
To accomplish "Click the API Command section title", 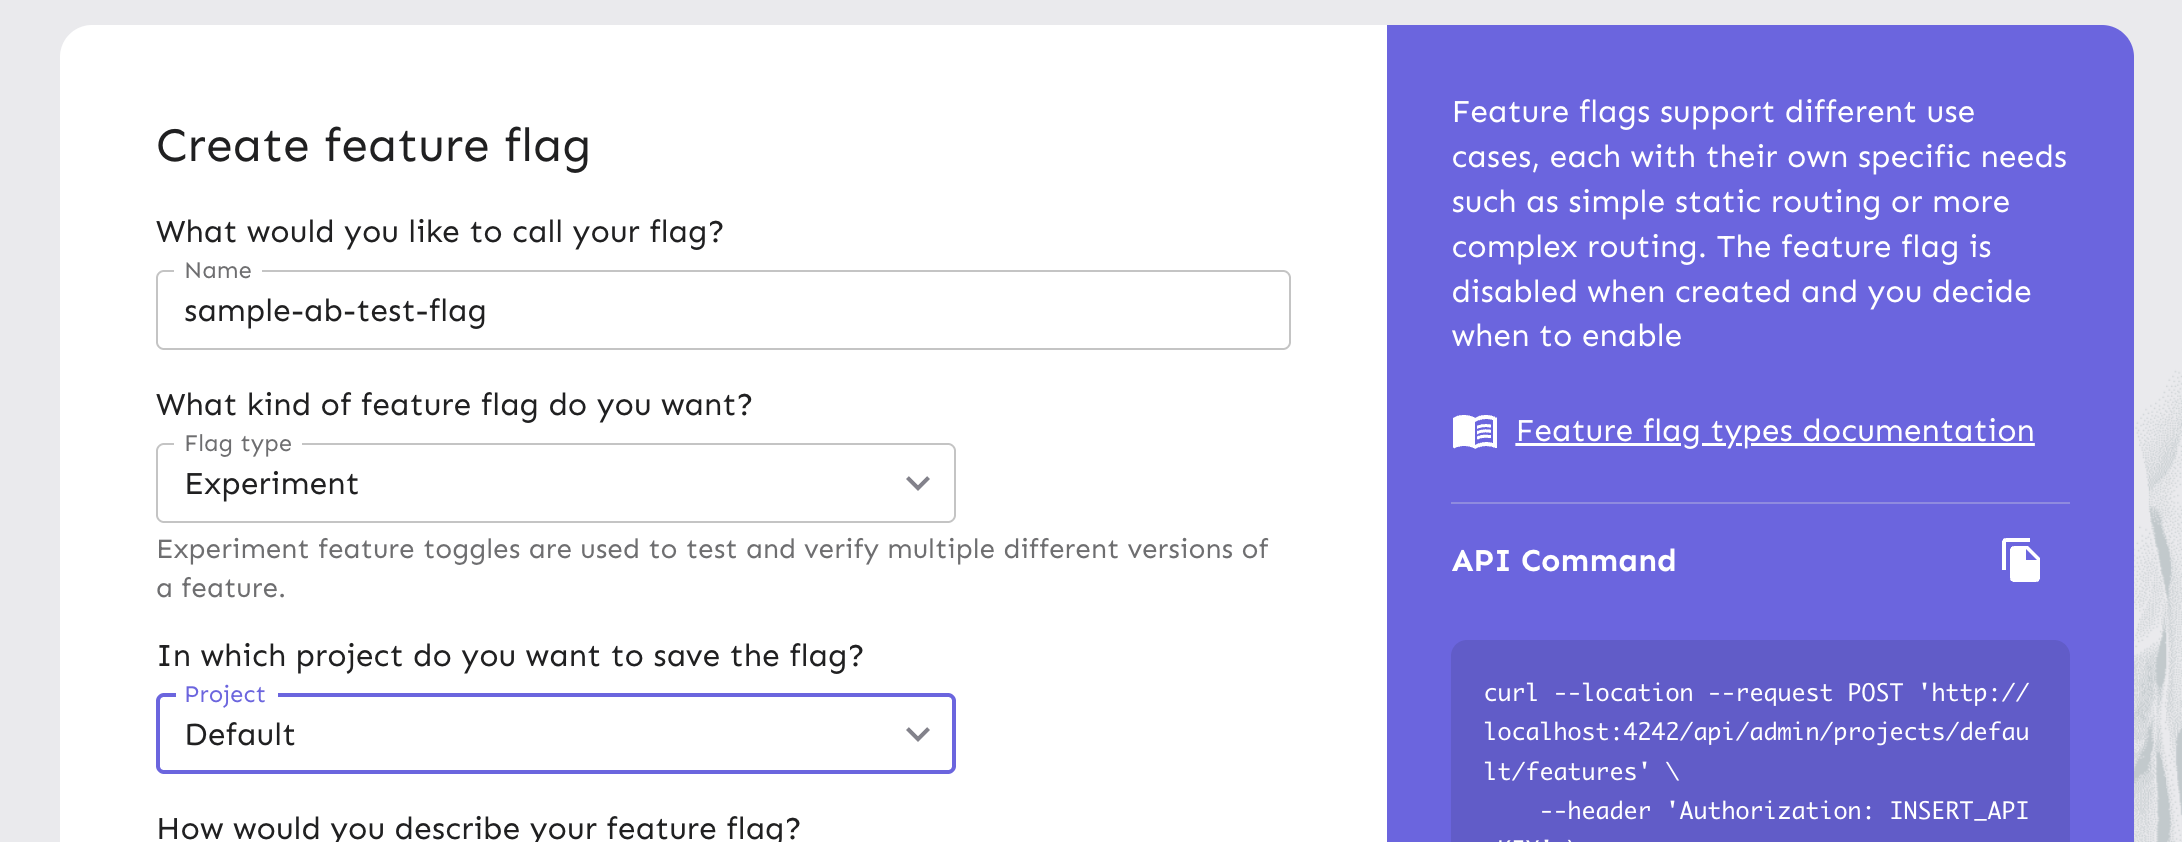I will pos(1563,561).
